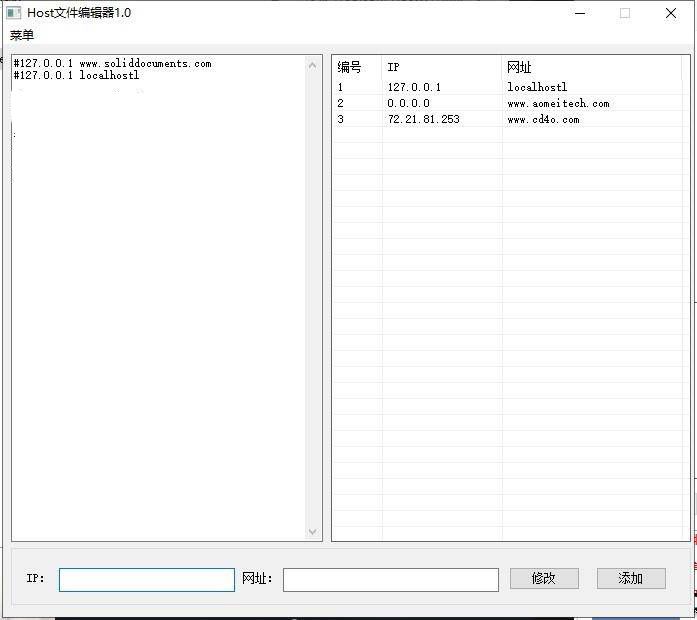Click row number 2 in the table
The height and width of the screenshot is (620, 697).
click(340, 103)
